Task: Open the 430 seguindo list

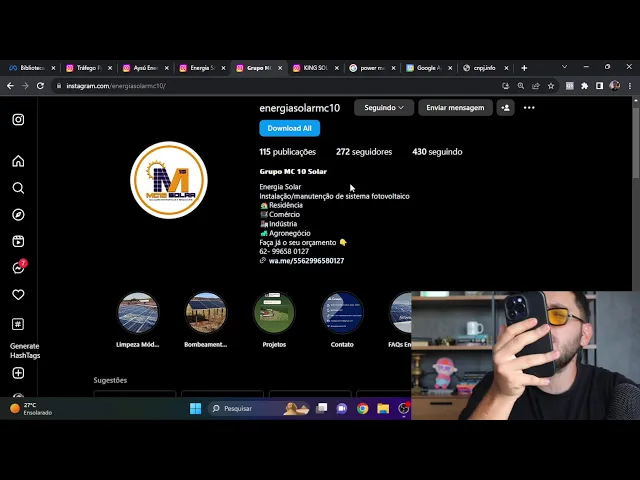Action: pyautogui.click(x=437, y=152)
